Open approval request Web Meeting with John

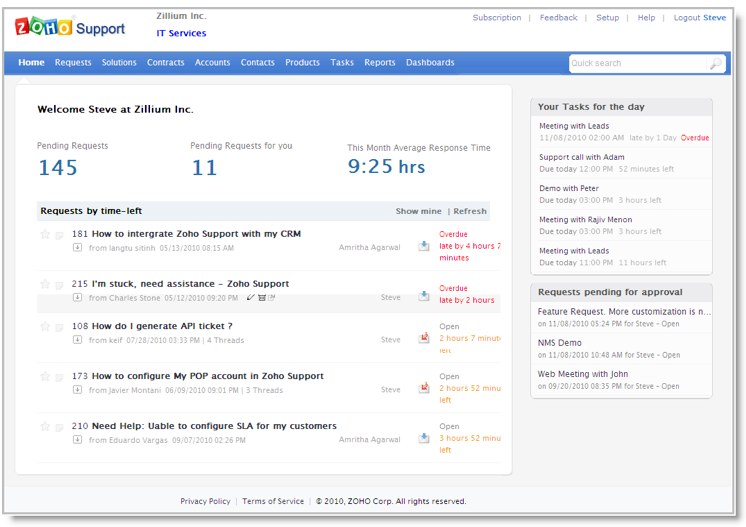[583, 374]
